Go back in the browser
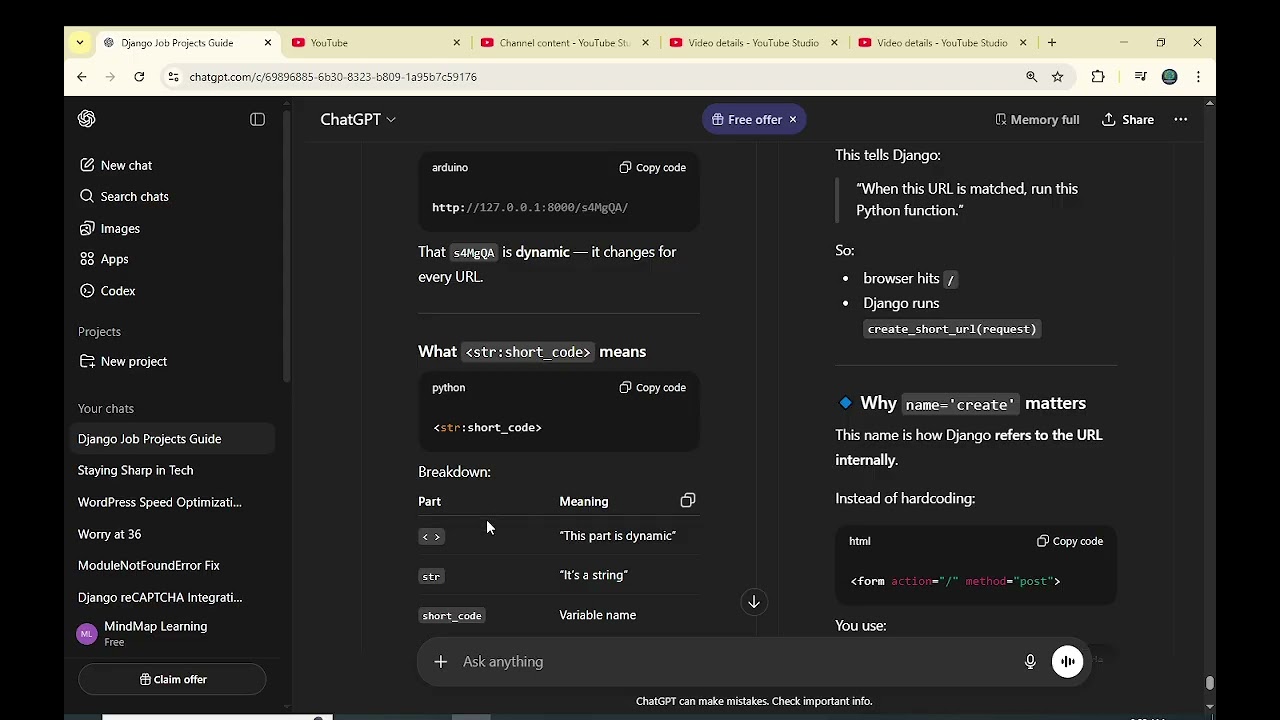 pos(82,77)
